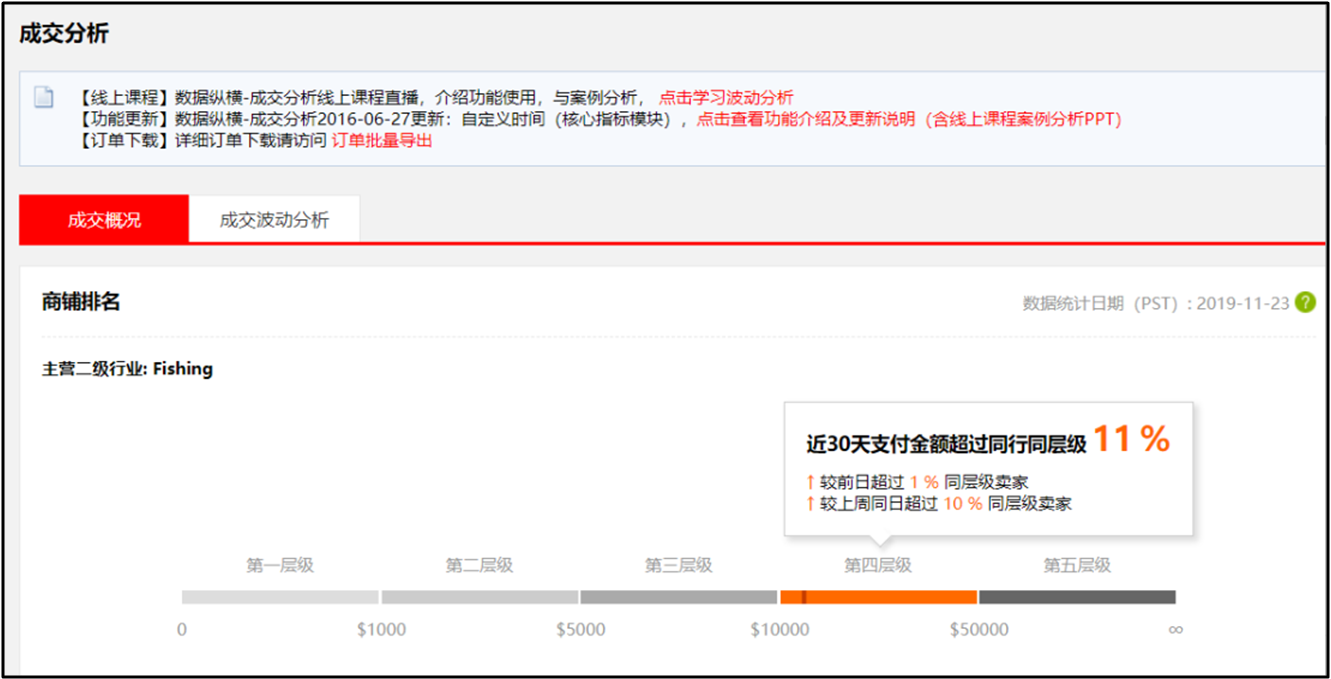The image size is (1331, 679).
Task: Click the 第三层级 gray bar segment
Action: point(678,597)
